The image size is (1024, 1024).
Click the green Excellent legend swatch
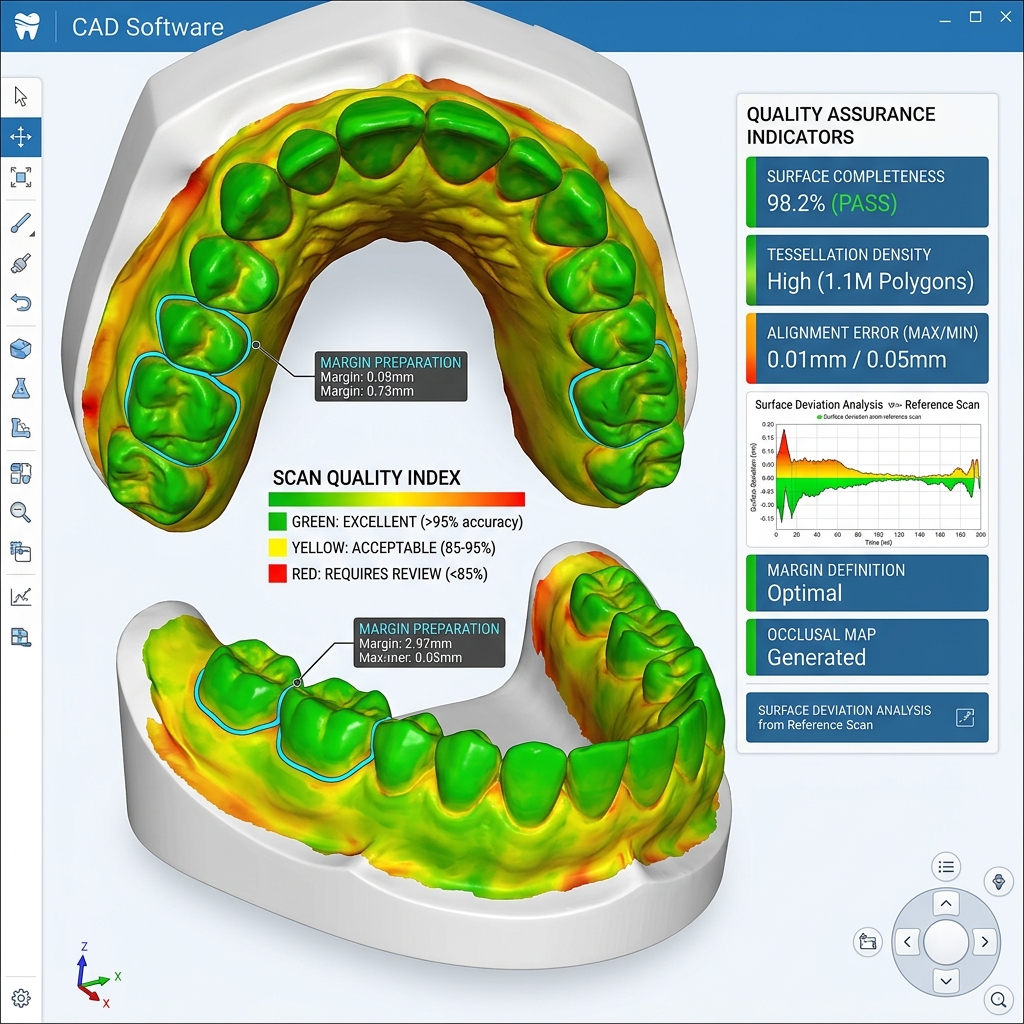click(277, 522)
